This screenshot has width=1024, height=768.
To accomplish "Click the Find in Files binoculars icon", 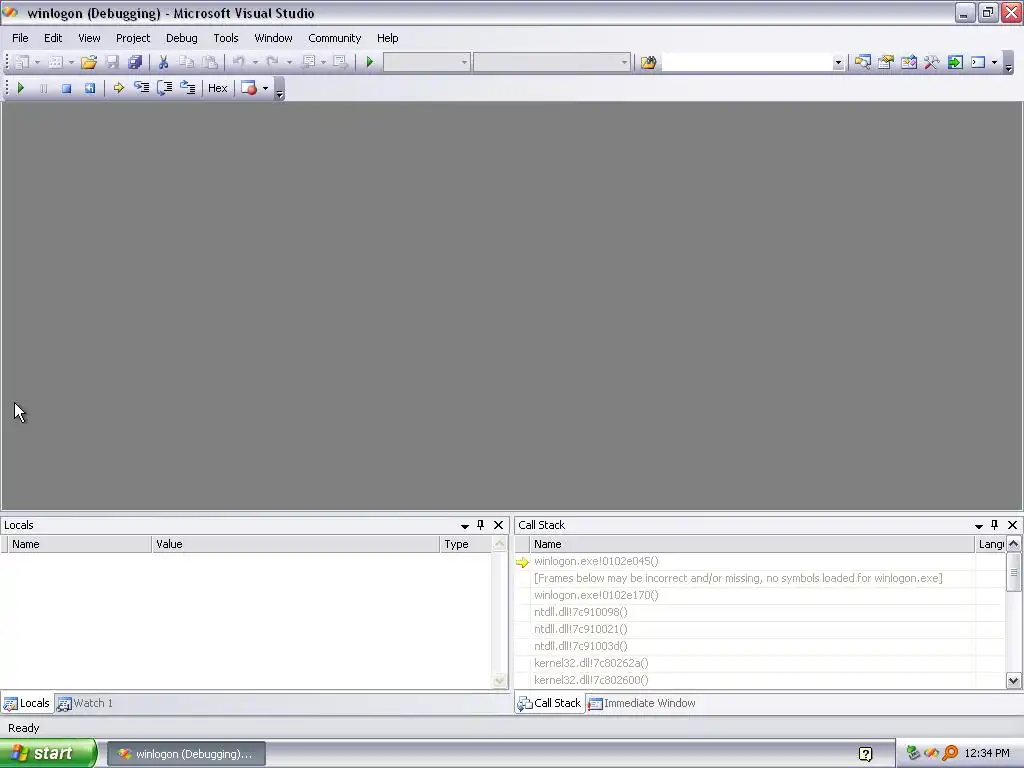I will [648, 62].
